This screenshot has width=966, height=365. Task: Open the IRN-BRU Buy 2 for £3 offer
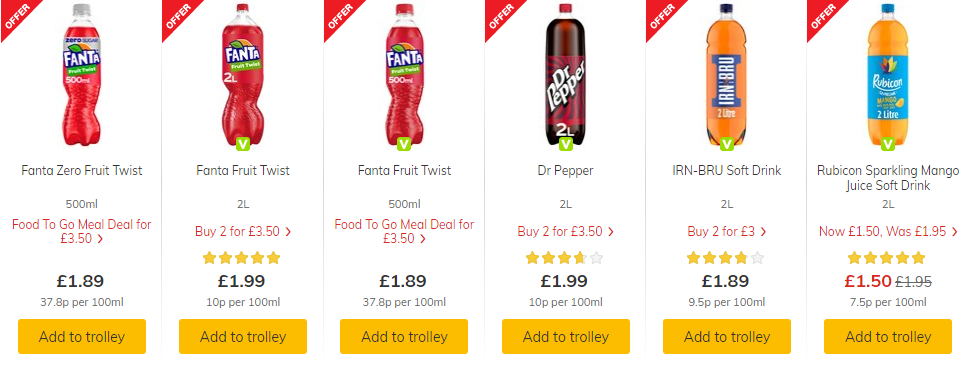(727, 232)
